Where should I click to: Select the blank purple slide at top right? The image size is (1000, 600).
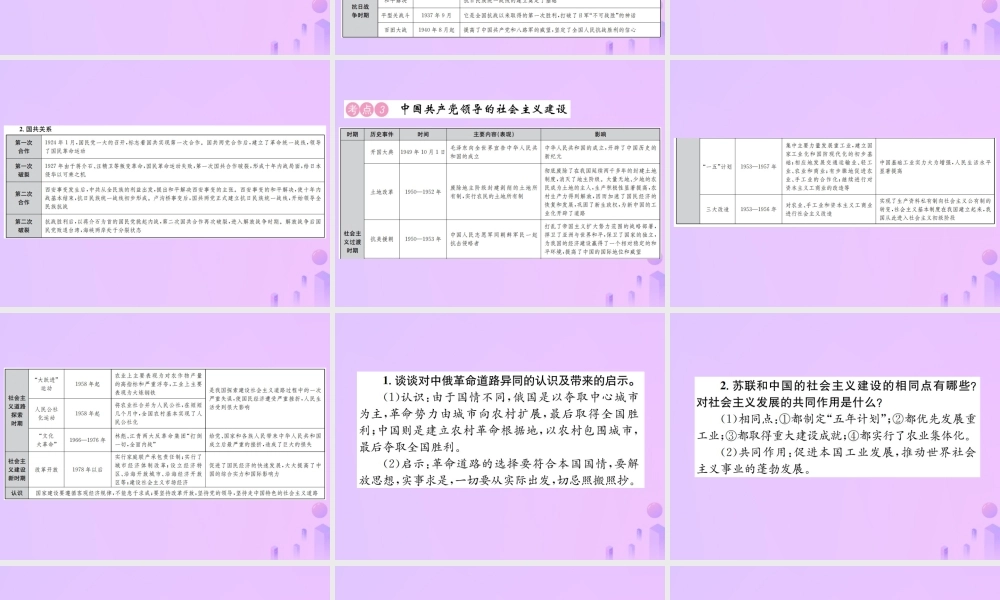click(x=834, y=25)
